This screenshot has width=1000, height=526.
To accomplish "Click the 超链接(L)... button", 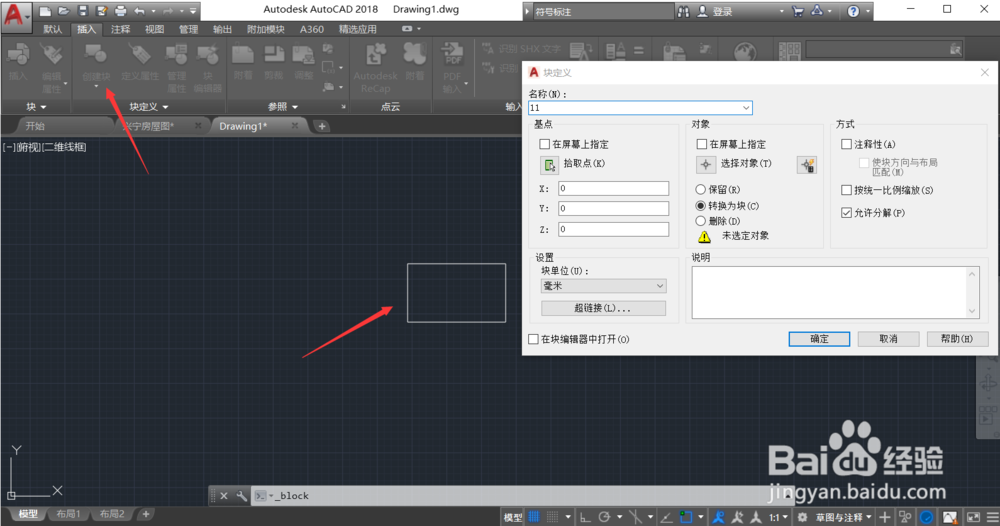I will point(603,308).
